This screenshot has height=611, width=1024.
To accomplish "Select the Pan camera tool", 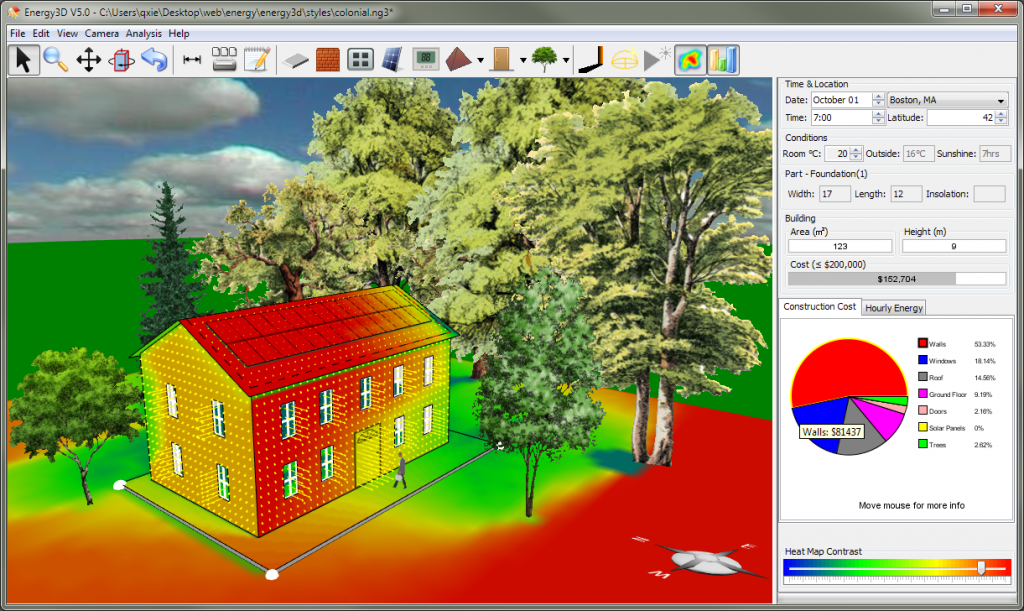I will click(x=88, y=60).
